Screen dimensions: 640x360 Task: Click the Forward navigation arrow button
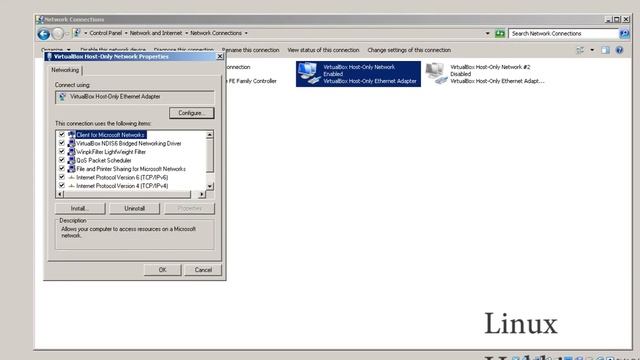click(58, 34)
